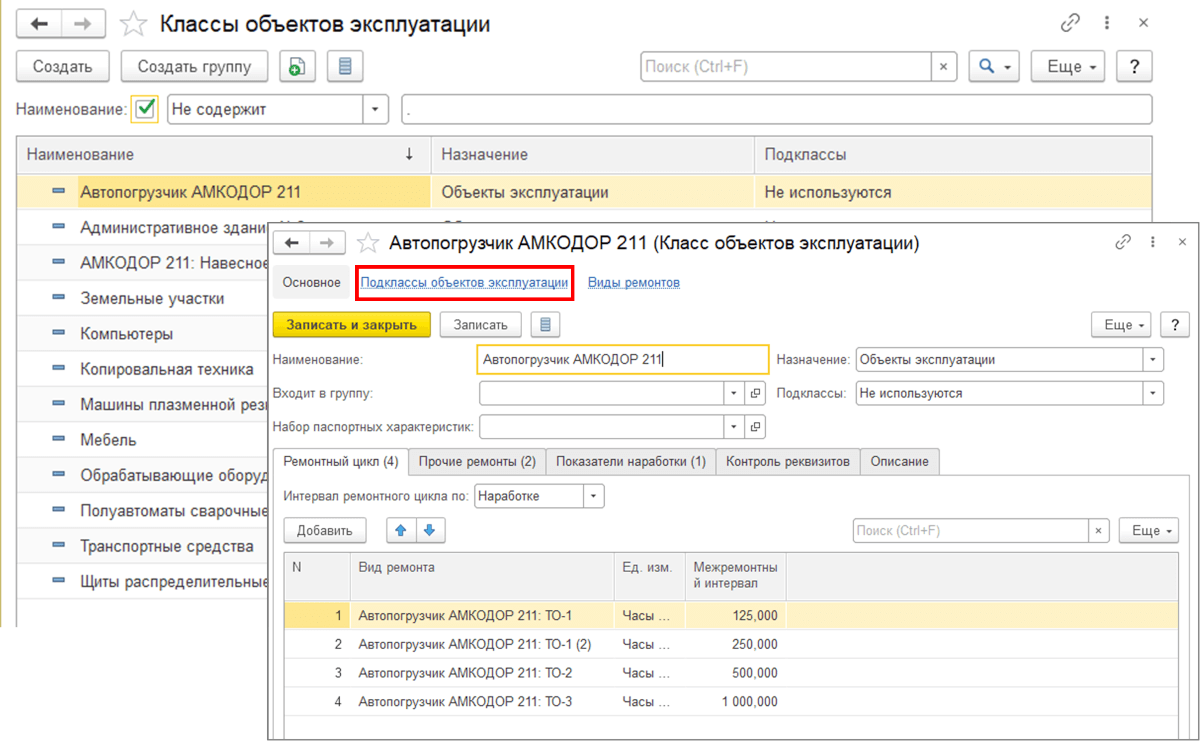Click Записать и закрыть button
This screenshot has height=741, width=1200.
tap(351, 324)
